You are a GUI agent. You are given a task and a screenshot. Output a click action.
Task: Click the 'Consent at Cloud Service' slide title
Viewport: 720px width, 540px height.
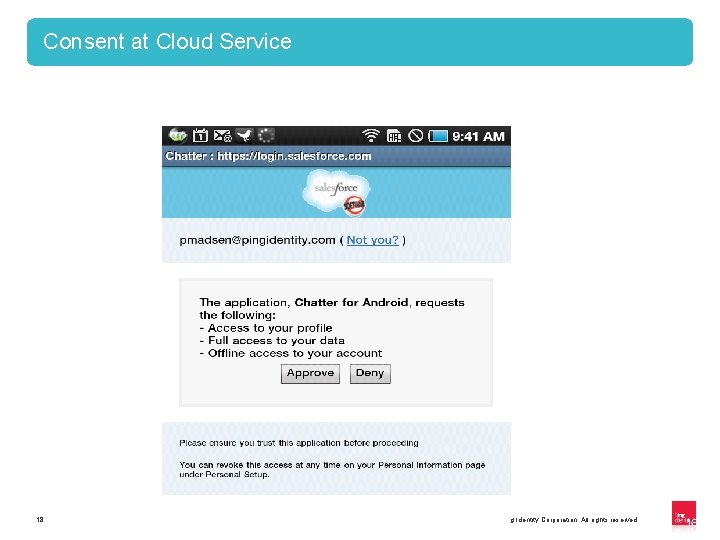pos(167,41)
